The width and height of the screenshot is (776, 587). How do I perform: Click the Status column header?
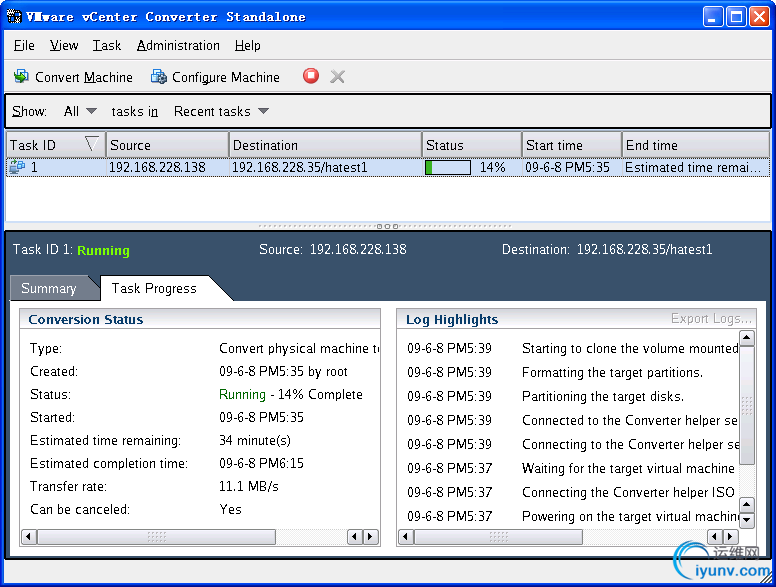coord(472,145)
